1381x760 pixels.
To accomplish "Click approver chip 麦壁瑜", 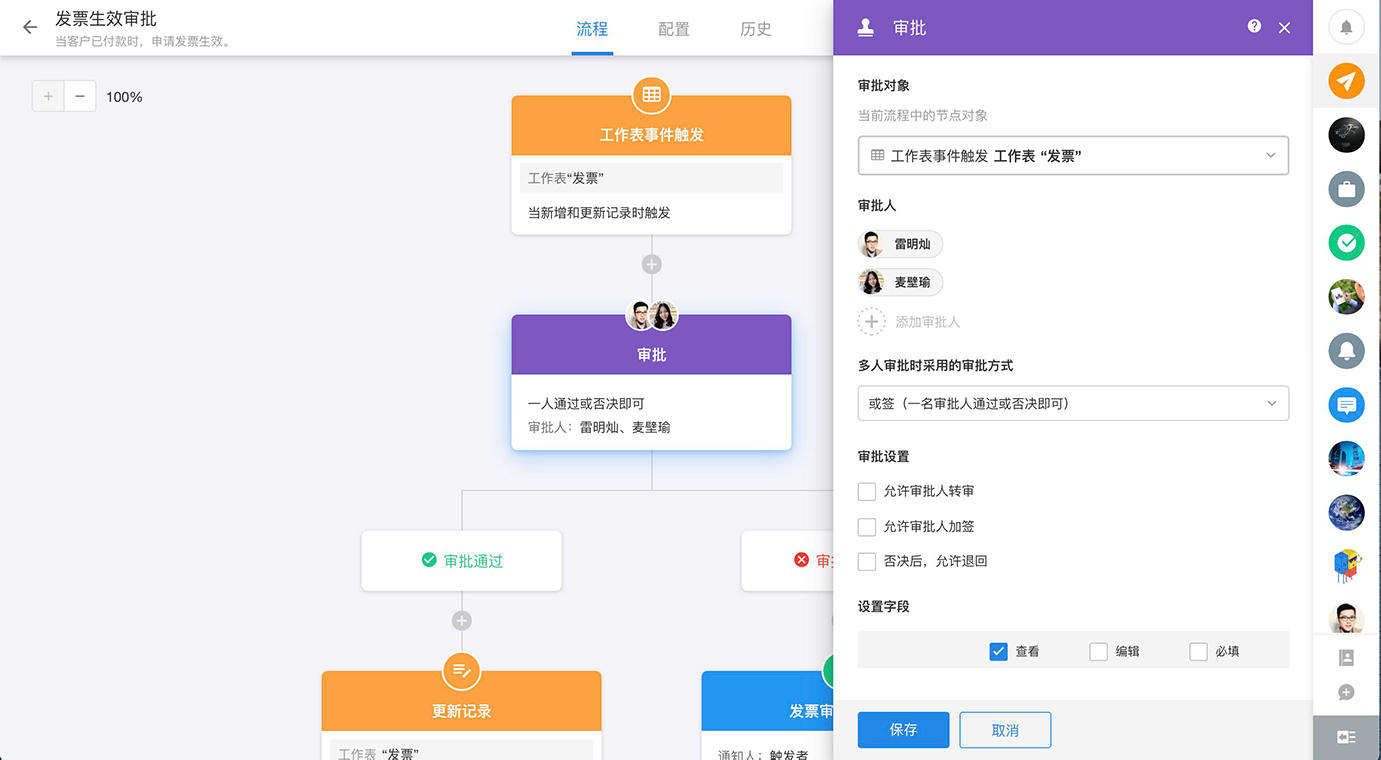I will tap(900, 282).
